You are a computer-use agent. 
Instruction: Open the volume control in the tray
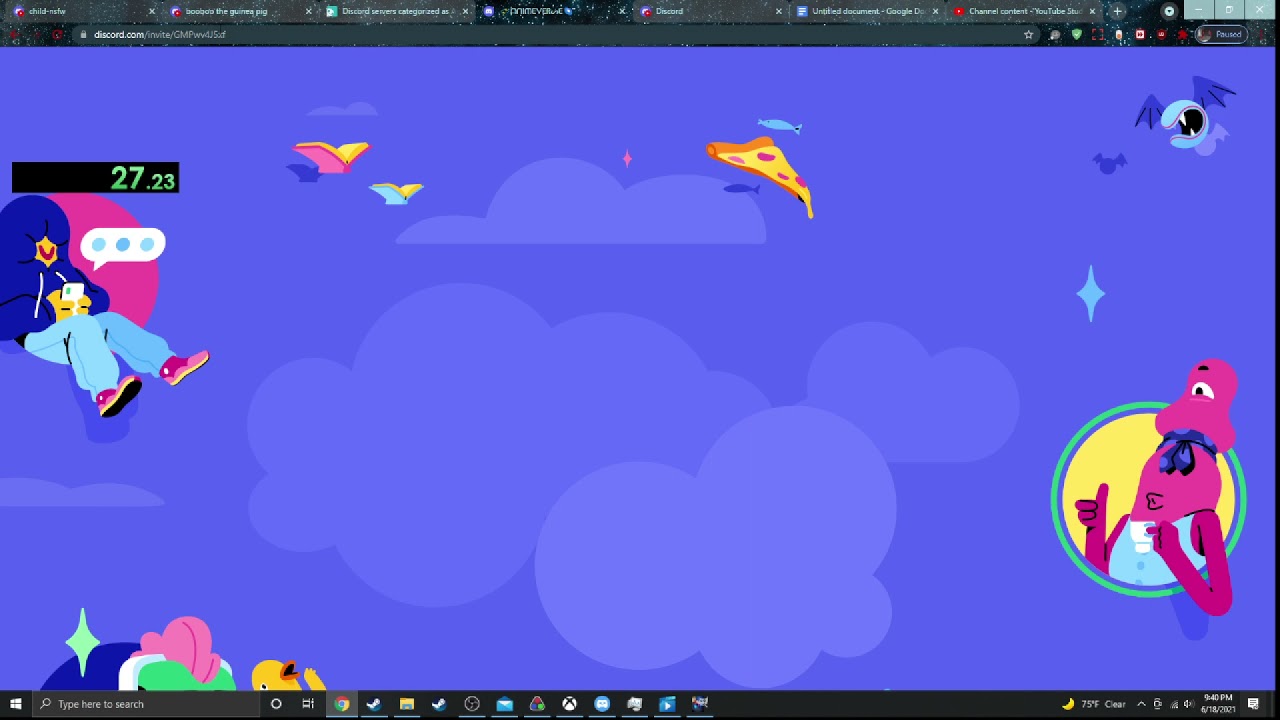tap(1189, 704)
